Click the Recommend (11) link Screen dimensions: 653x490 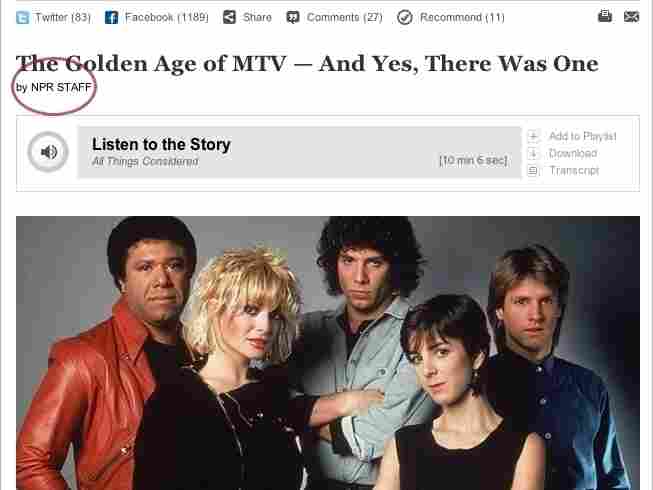point(462,17)
